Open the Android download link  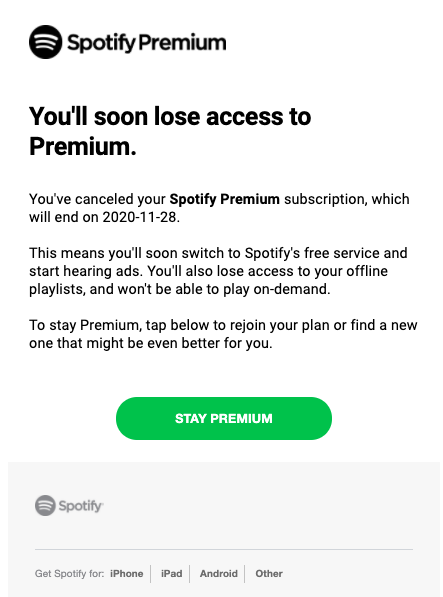(x=219, y=573)
